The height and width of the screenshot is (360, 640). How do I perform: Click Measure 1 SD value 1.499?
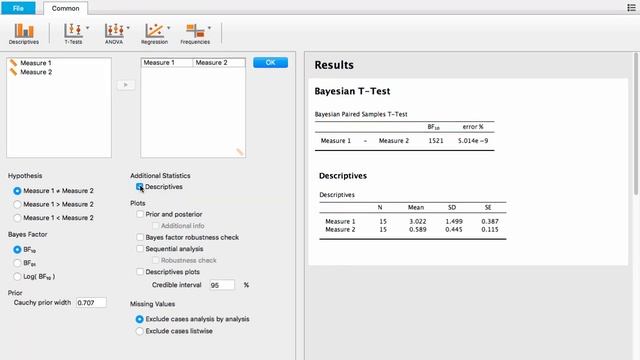click(x=454, y=221)
